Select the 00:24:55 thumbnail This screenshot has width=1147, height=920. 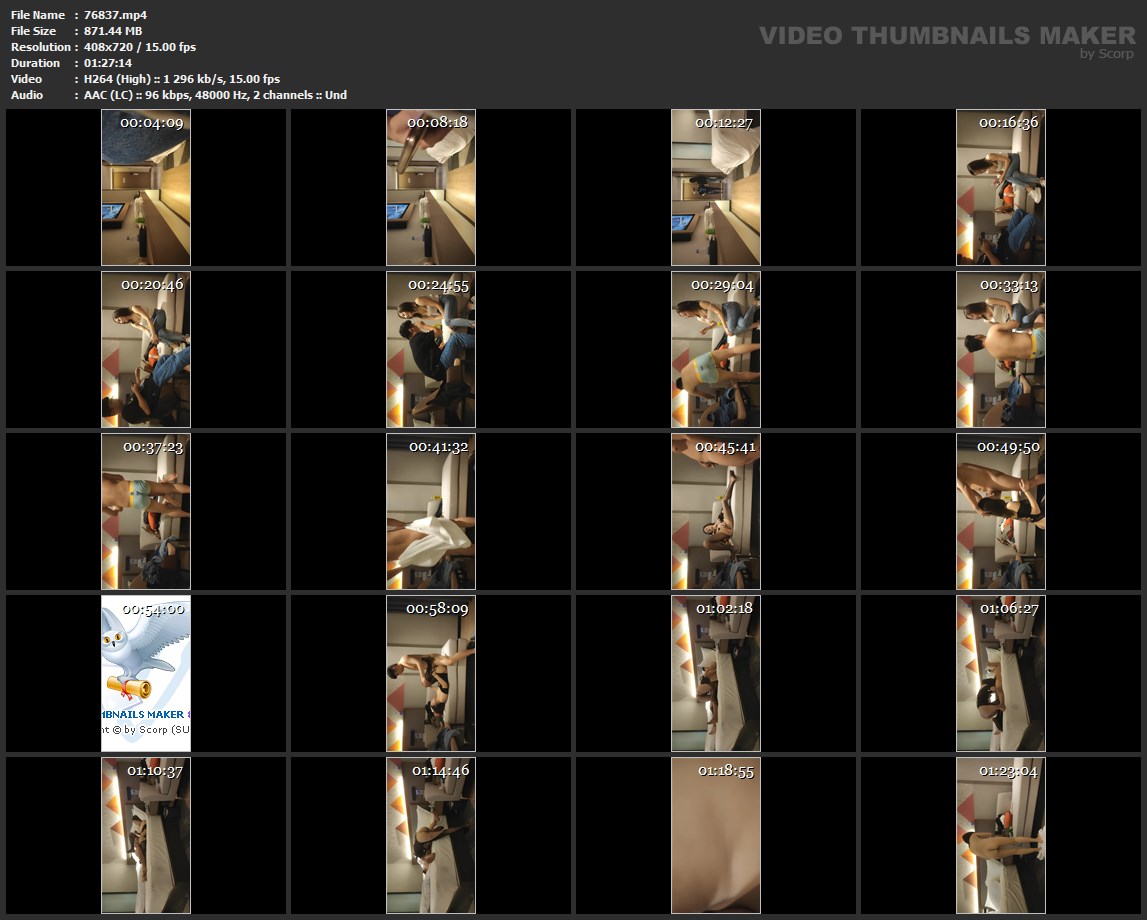click(431, 349)
